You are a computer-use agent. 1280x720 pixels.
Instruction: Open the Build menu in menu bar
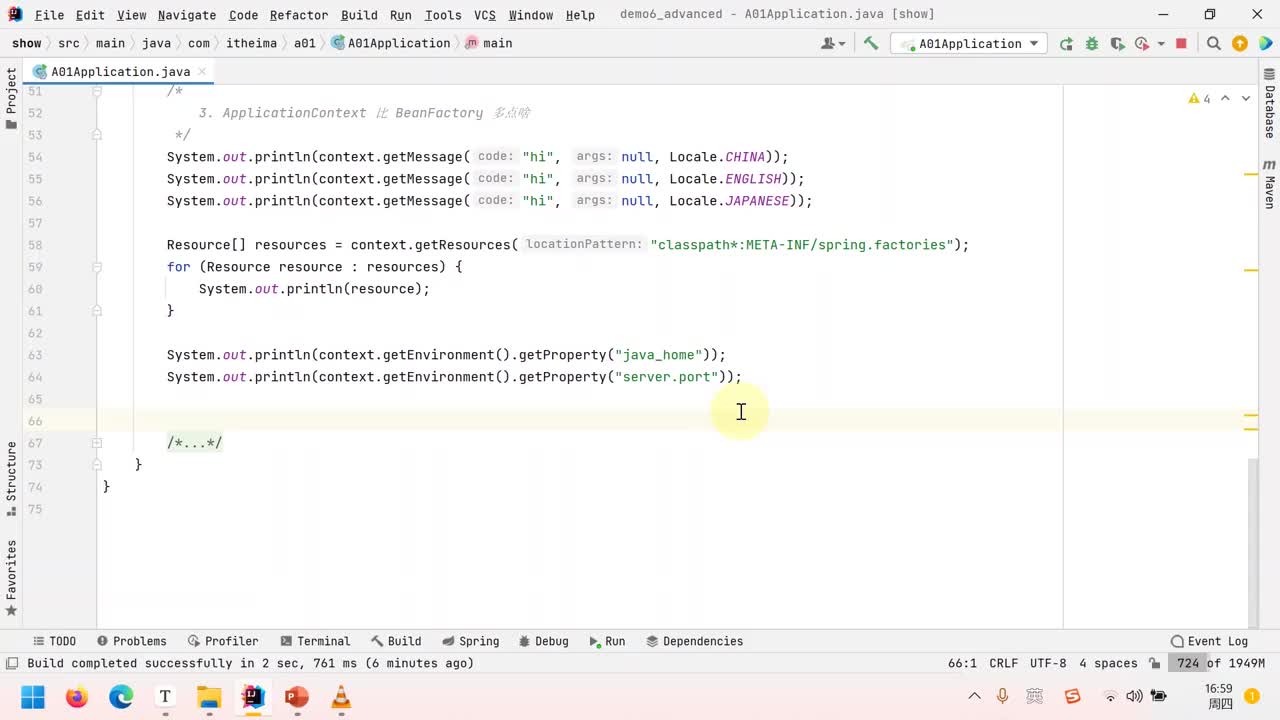(x=359, y=15)
